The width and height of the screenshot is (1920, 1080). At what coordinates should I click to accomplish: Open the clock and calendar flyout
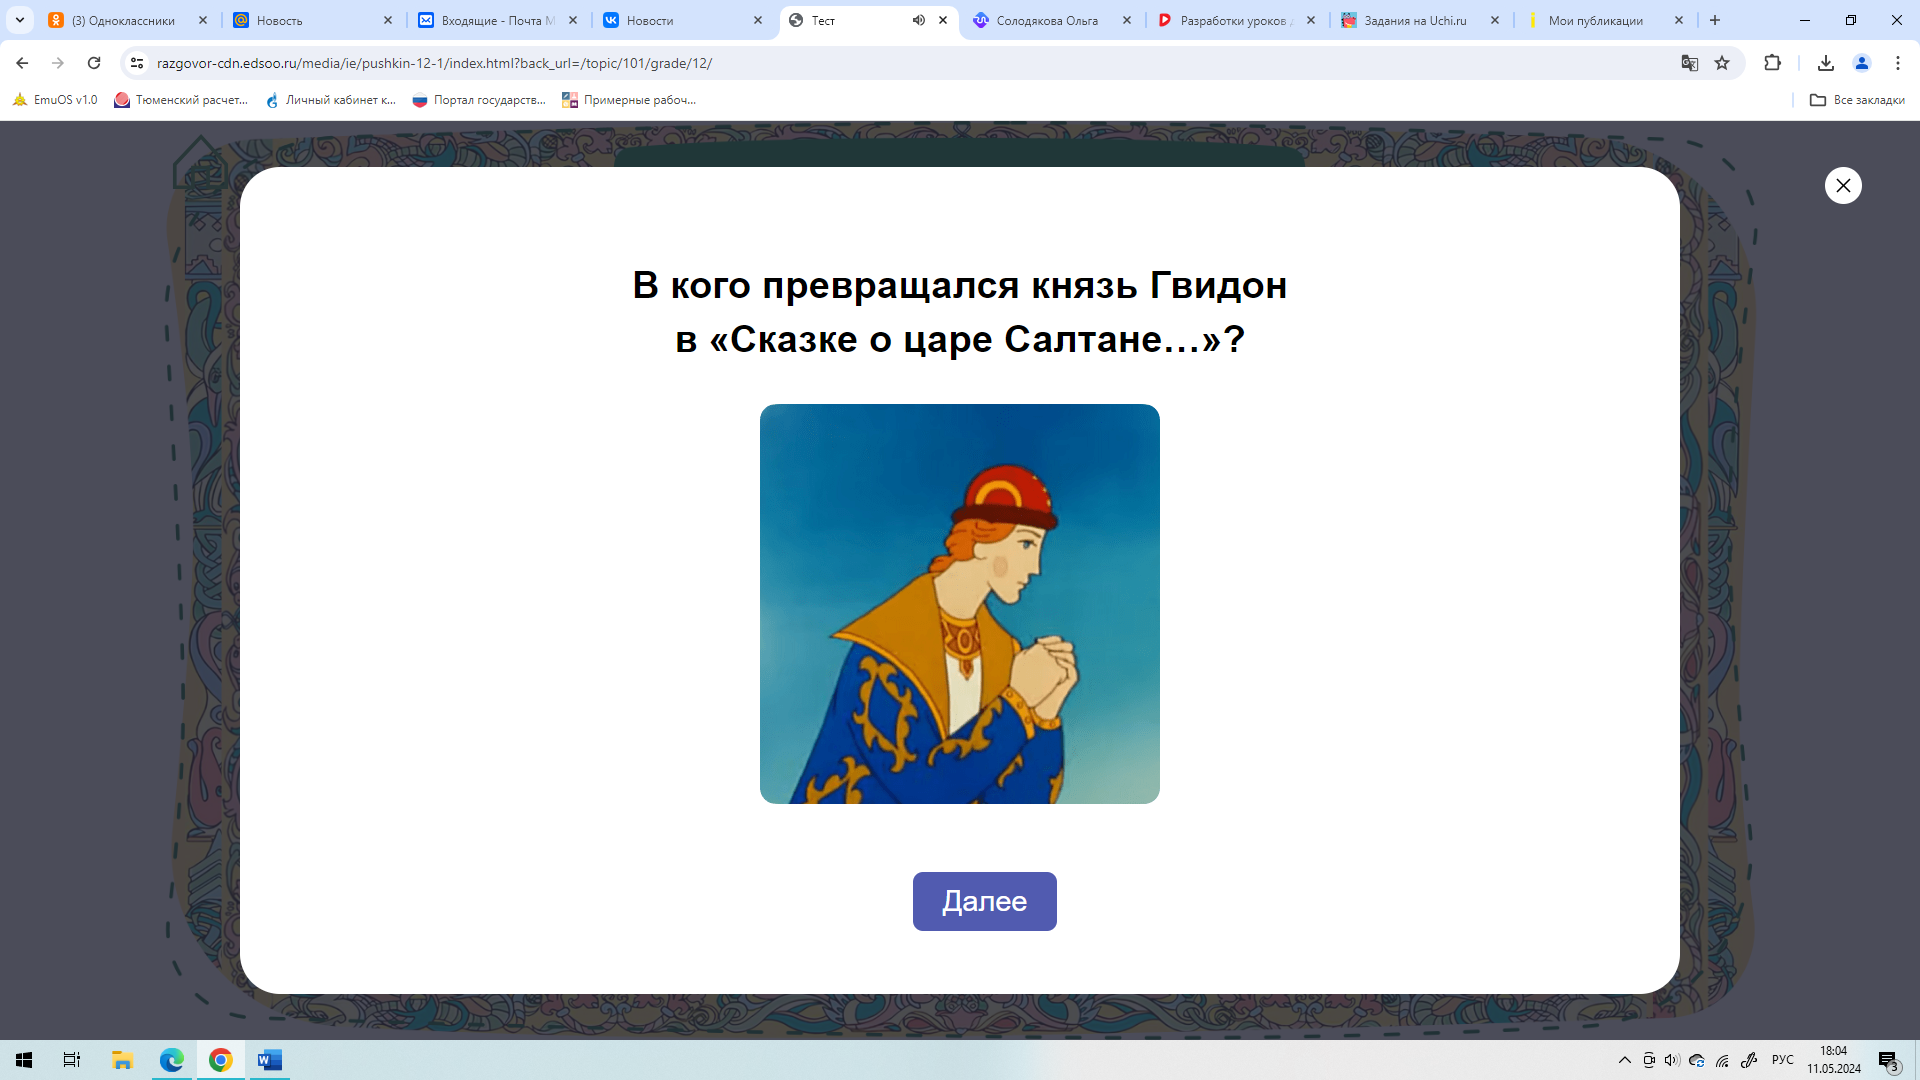[1834, 1060]
